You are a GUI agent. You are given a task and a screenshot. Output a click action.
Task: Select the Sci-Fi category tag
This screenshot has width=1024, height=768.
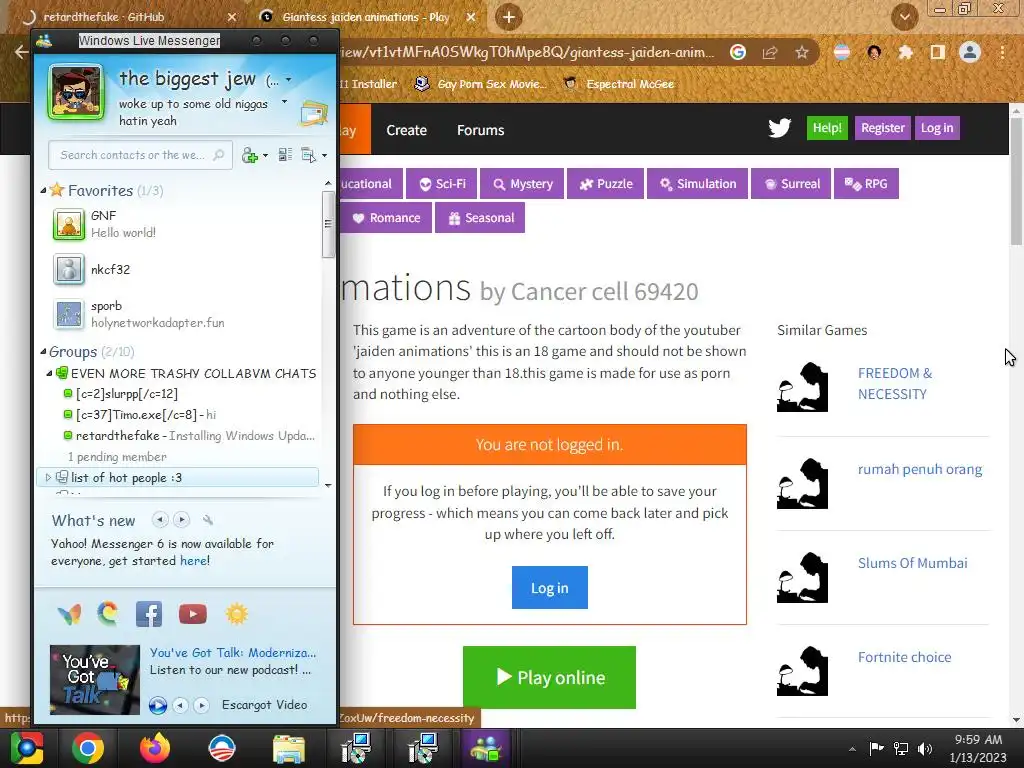(x=441, y=184)
